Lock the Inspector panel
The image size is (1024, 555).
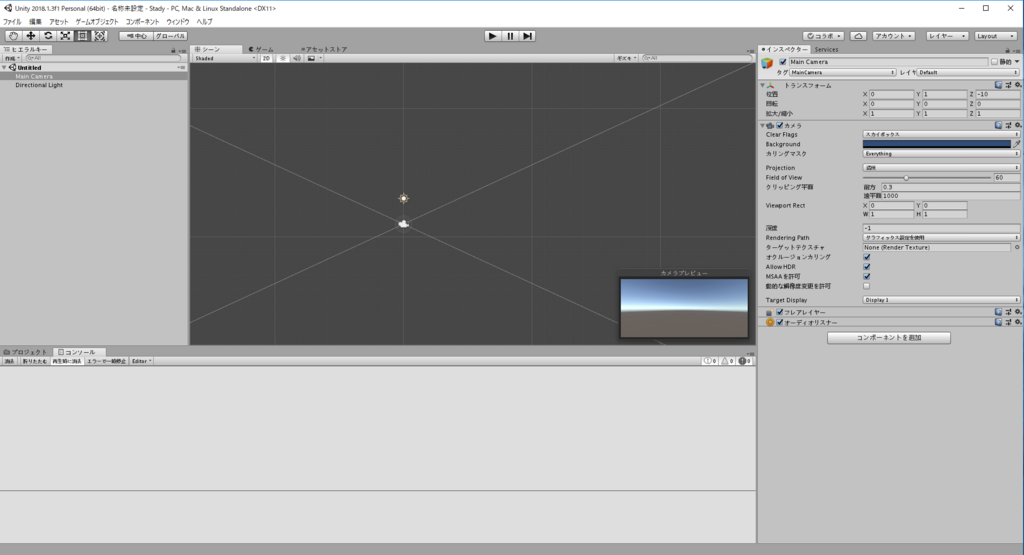click(x=1007, y=50)
